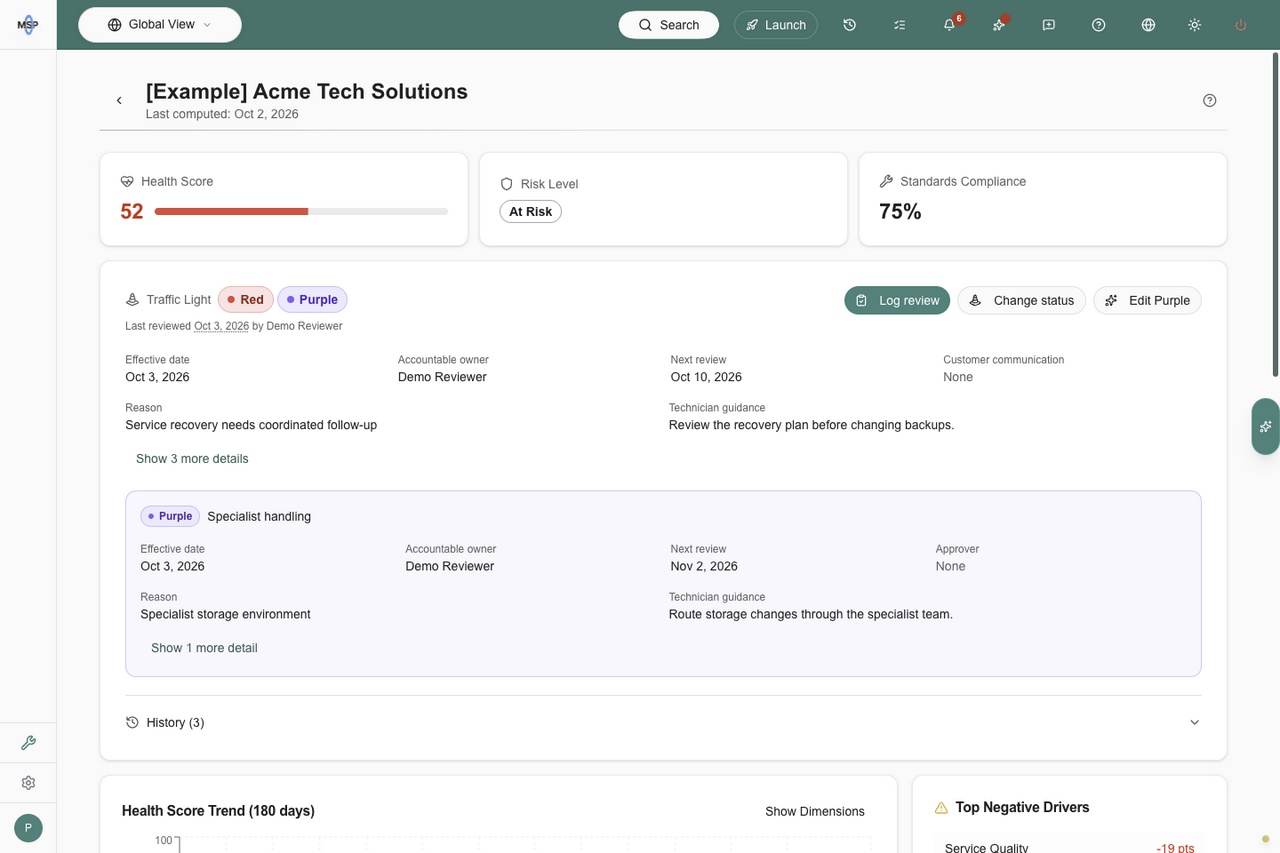Click the globe language icon in header
Screen dimensions: 1280x853
[x=1148, y=25]
